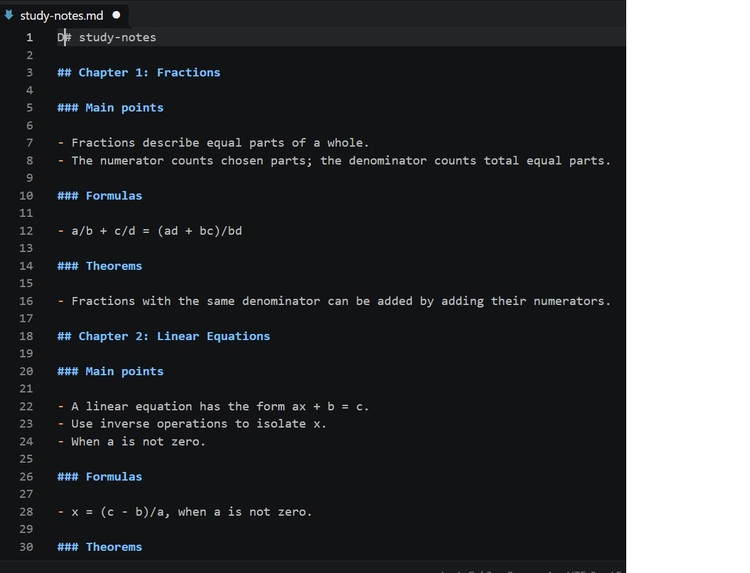Screen dimensions: 750x573
Task: Click empty line number 9 in the gutter
Action: (30, 178)
